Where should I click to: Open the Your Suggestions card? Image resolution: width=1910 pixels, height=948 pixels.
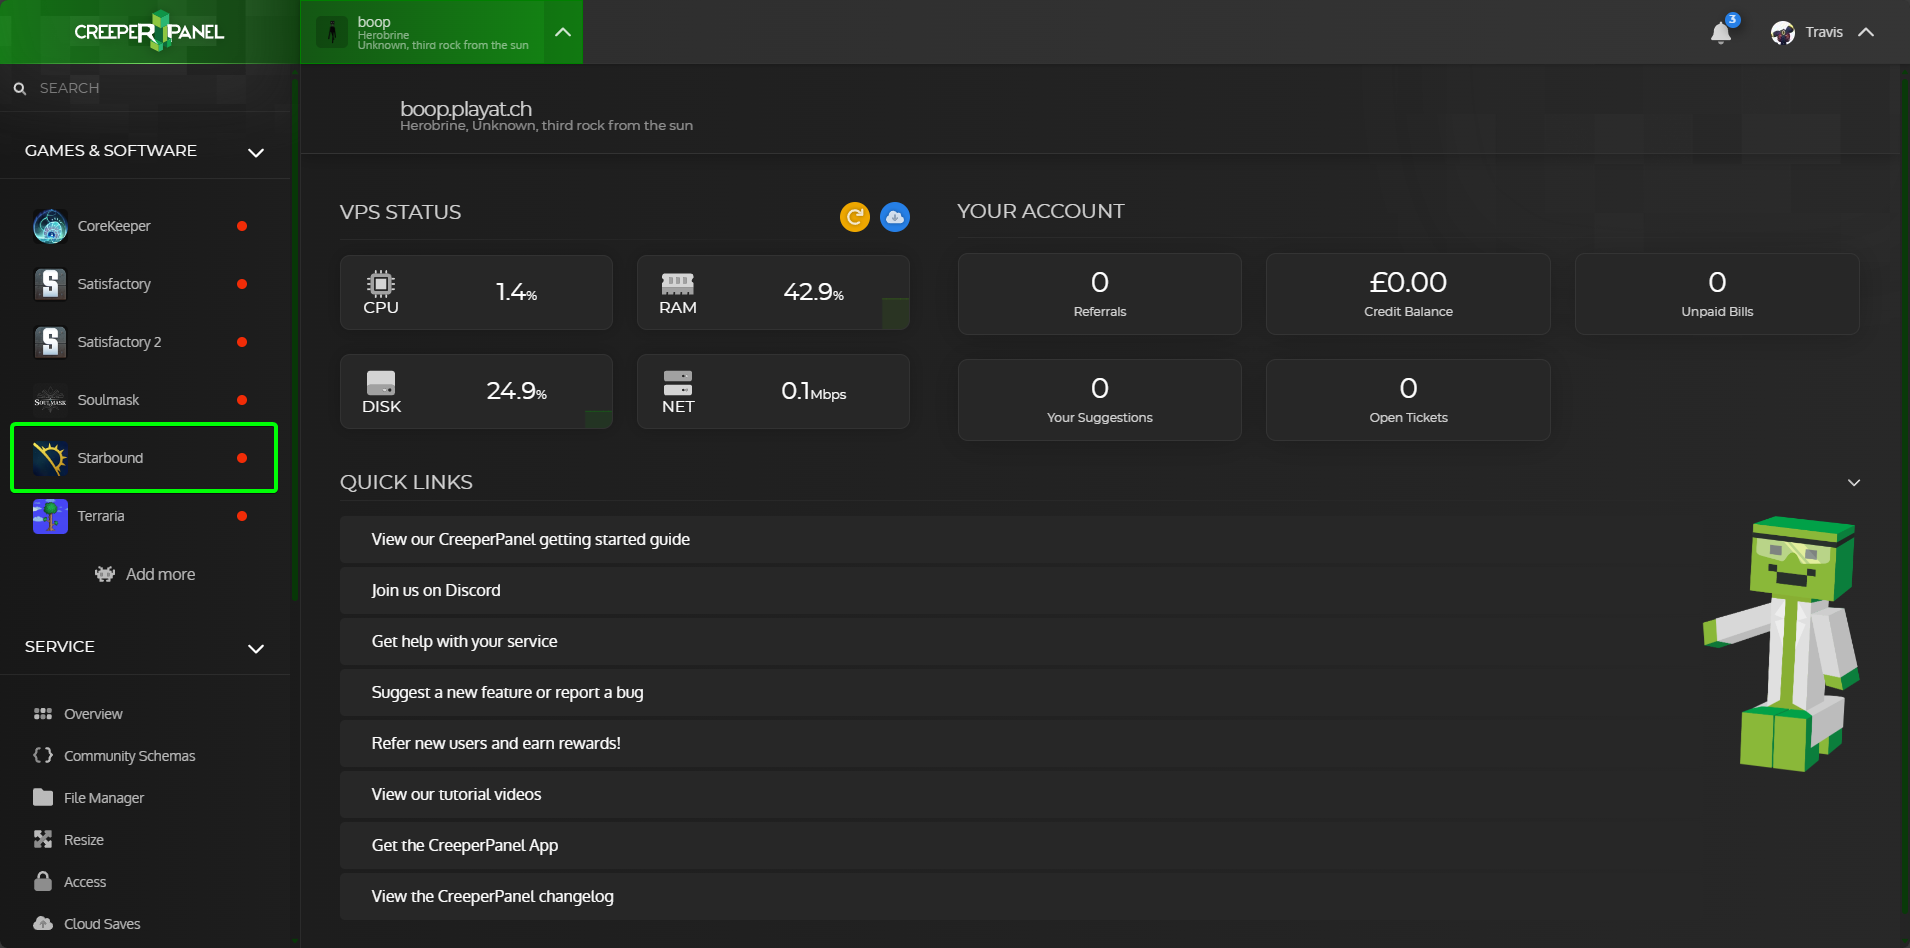[x=1099, y=400]
